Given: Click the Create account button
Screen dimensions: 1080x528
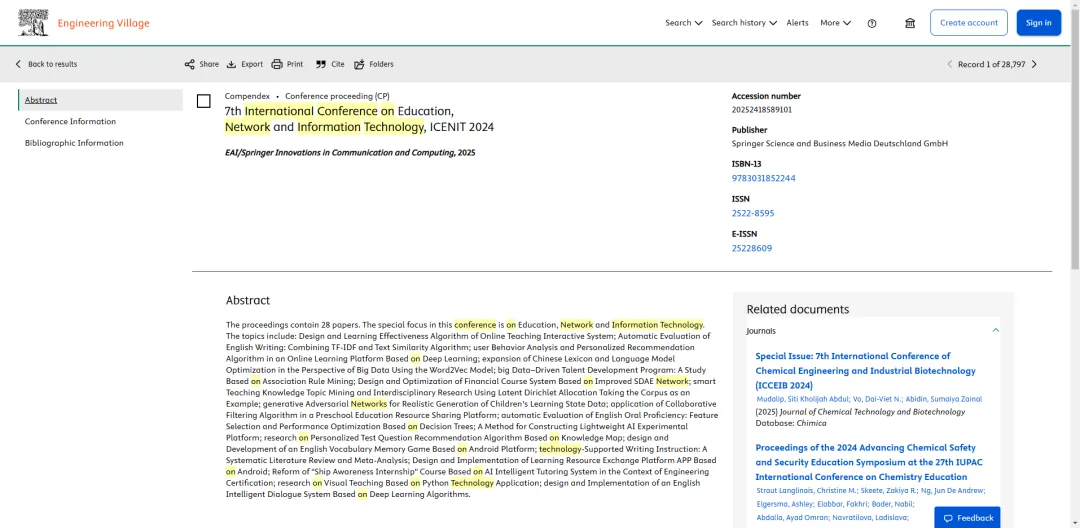Looking at the screenshot, I should [968, 23].
